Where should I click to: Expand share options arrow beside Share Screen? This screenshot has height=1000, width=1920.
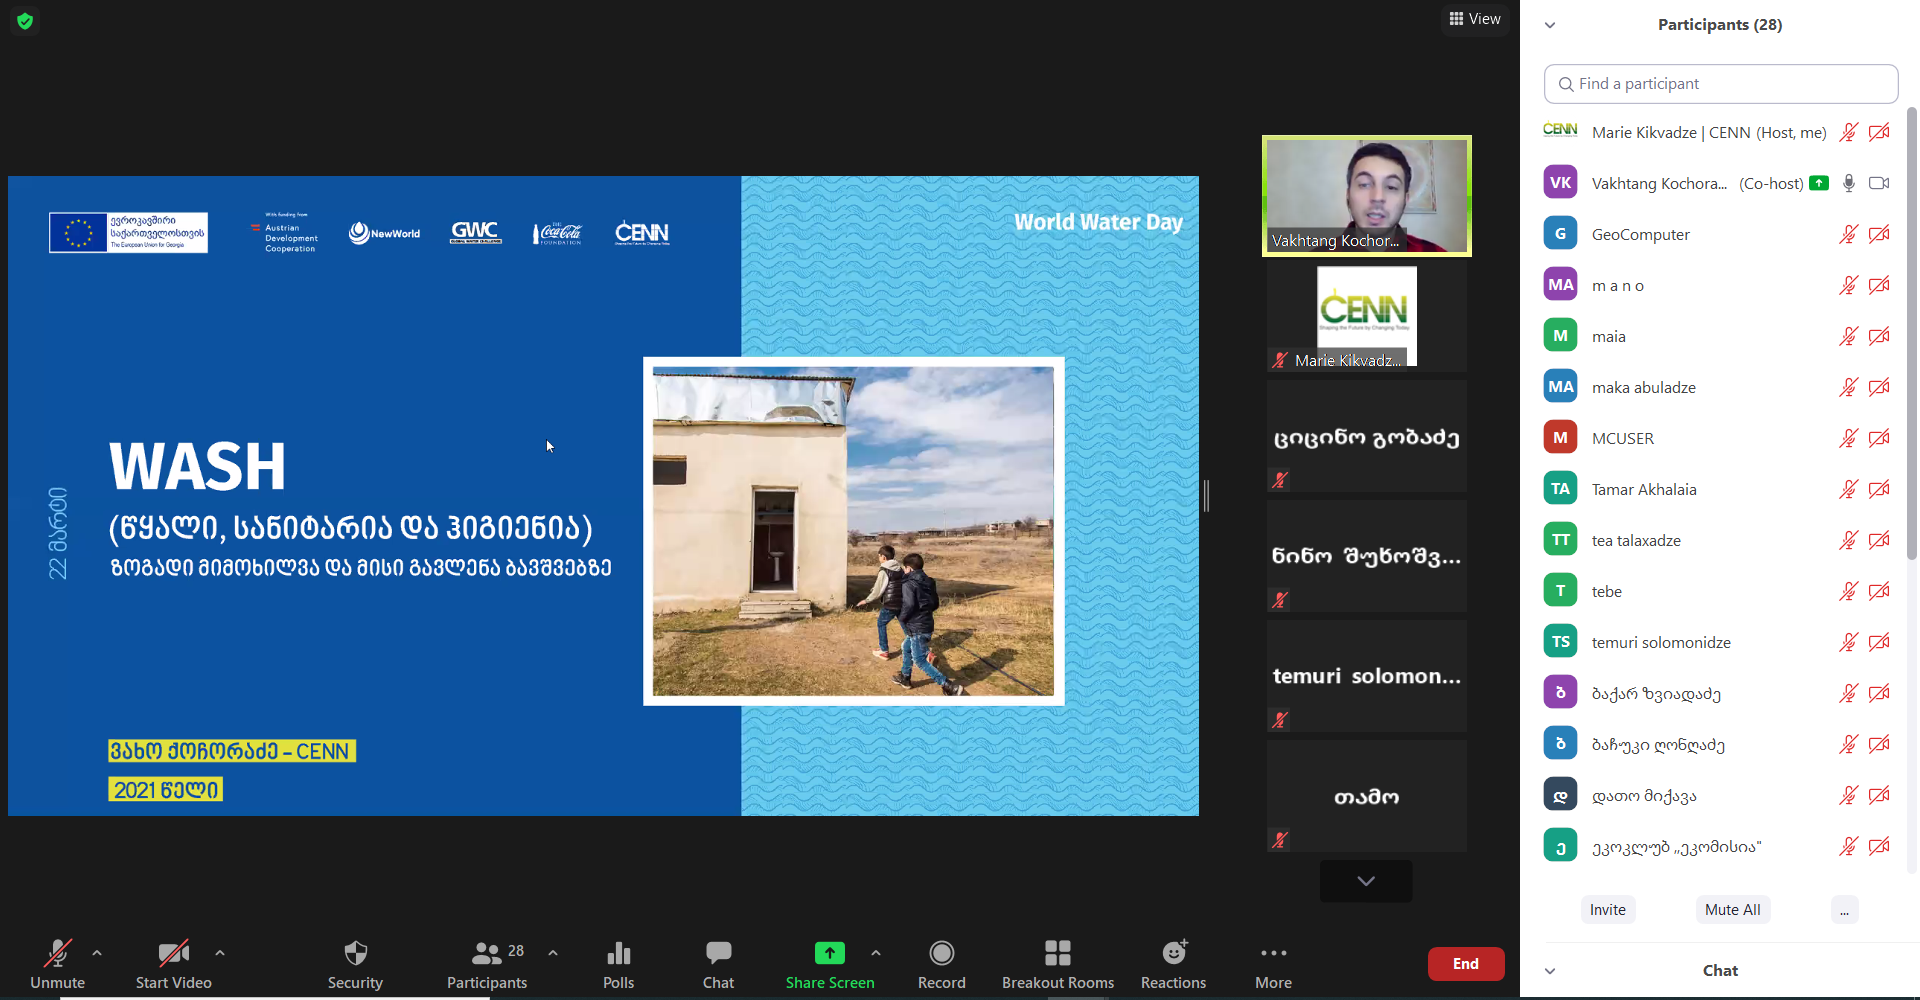(876, 953)
